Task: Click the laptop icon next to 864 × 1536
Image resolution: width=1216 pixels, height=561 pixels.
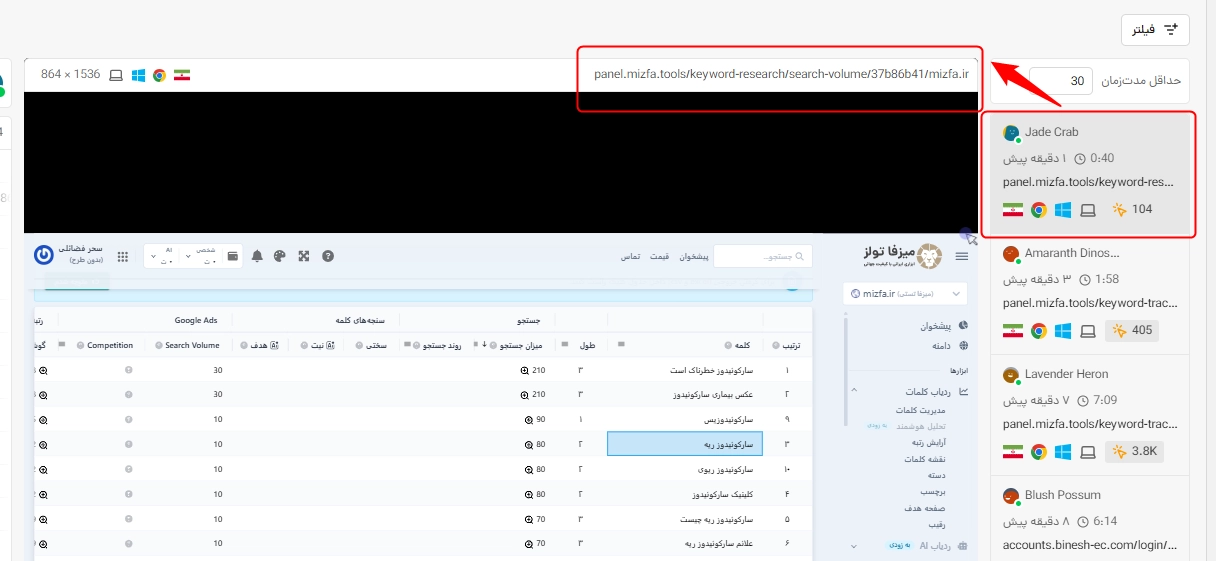Action: click(116, 75)
